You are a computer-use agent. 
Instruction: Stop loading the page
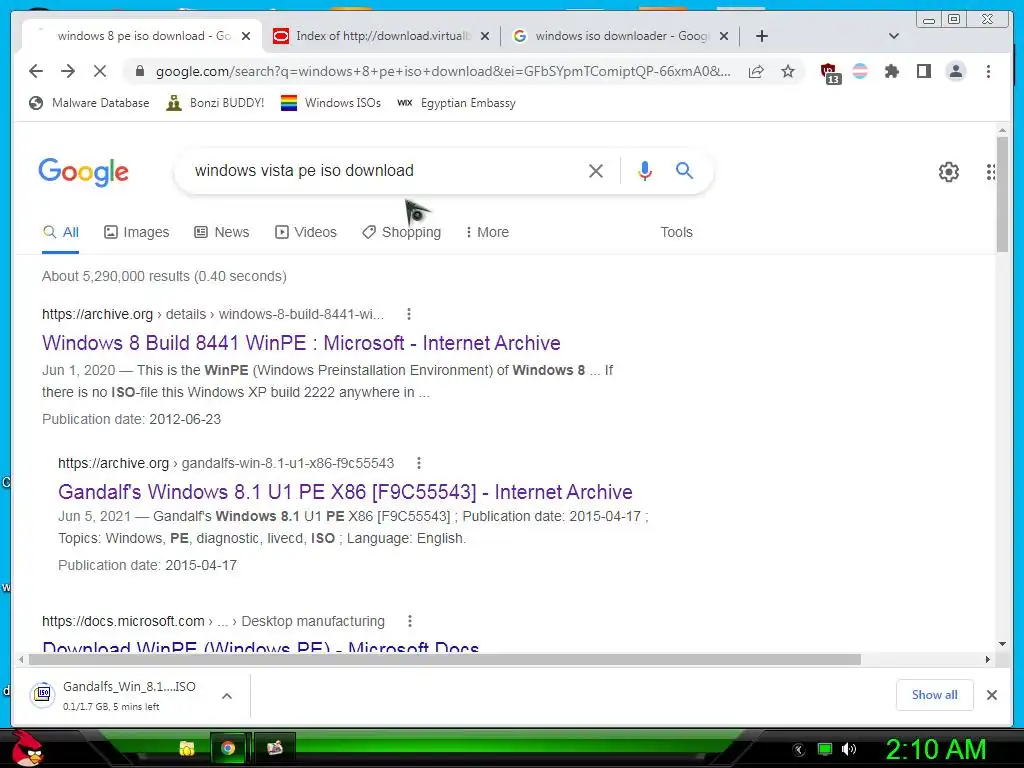point(100,71)
